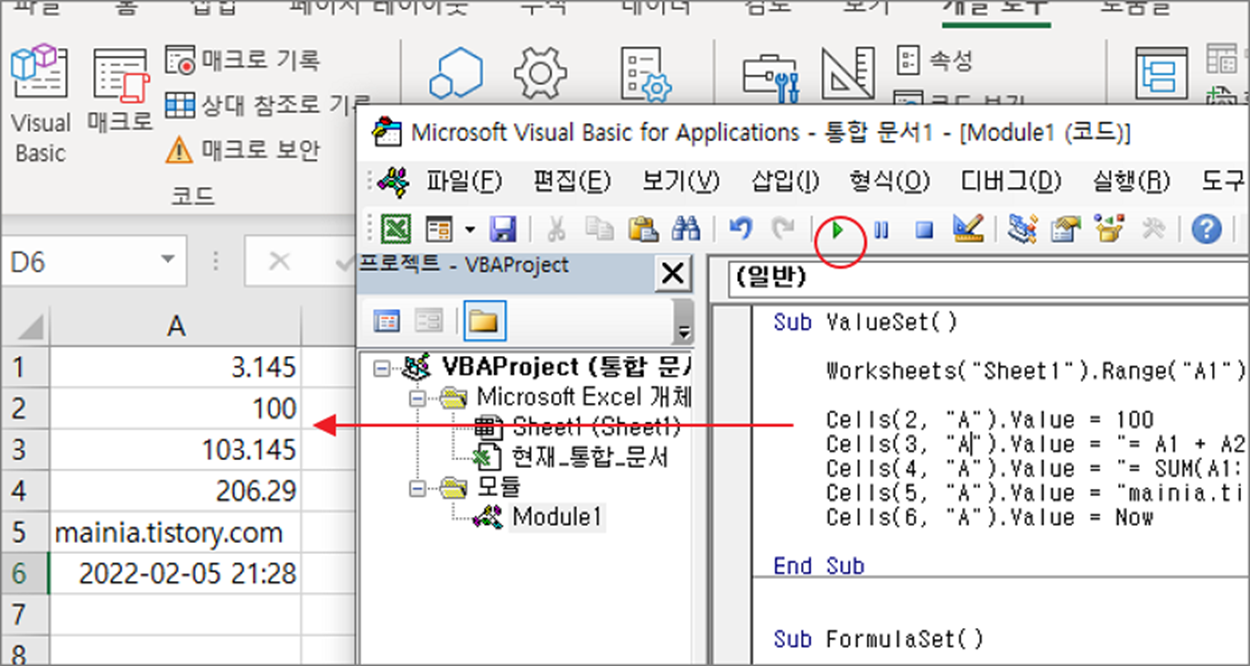1250x666 pixels.
Task: Open Object Browser toolbar icon
Action: [1110, 230]
